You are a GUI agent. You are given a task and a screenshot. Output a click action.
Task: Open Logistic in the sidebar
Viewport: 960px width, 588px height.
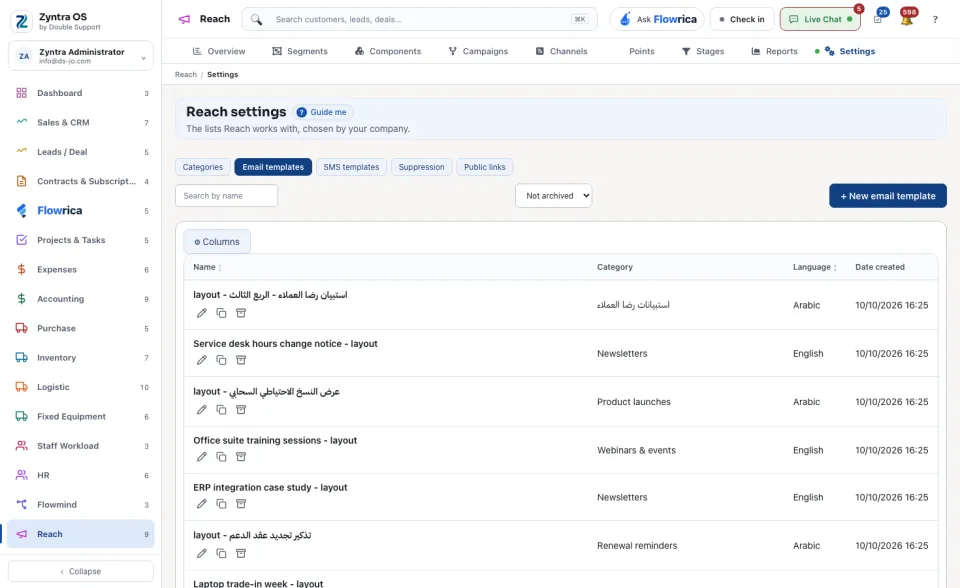[x=81, y=387]
